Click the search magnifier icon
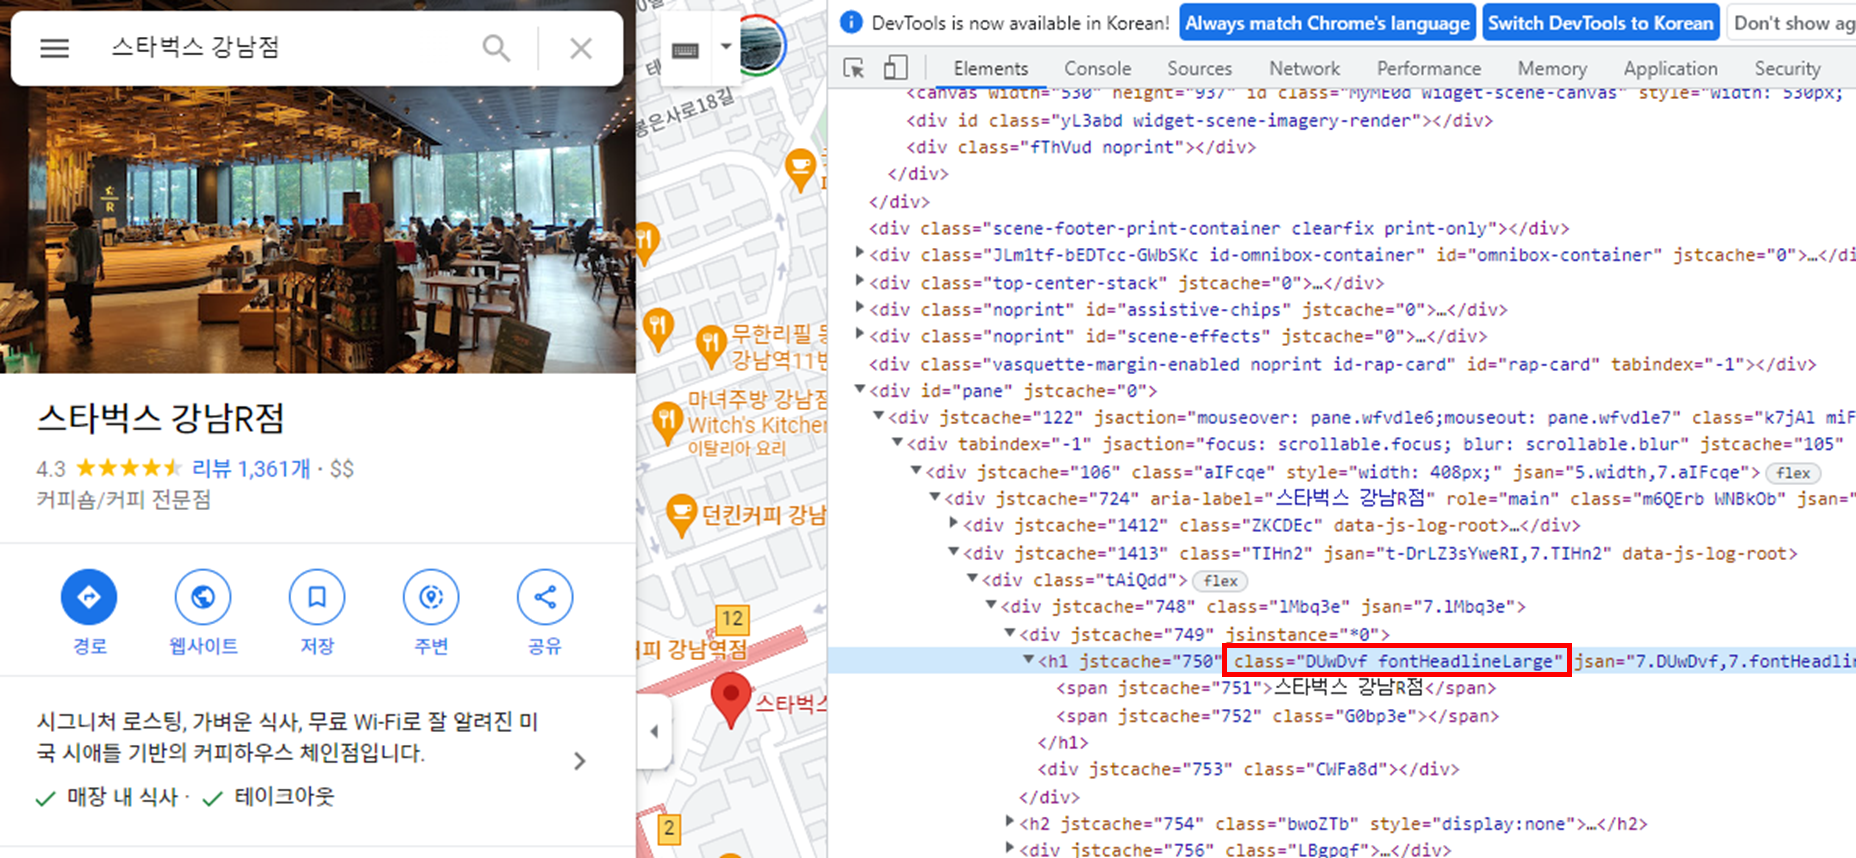The width and height of the screenshot is (1856, 858). click(496, 48)
